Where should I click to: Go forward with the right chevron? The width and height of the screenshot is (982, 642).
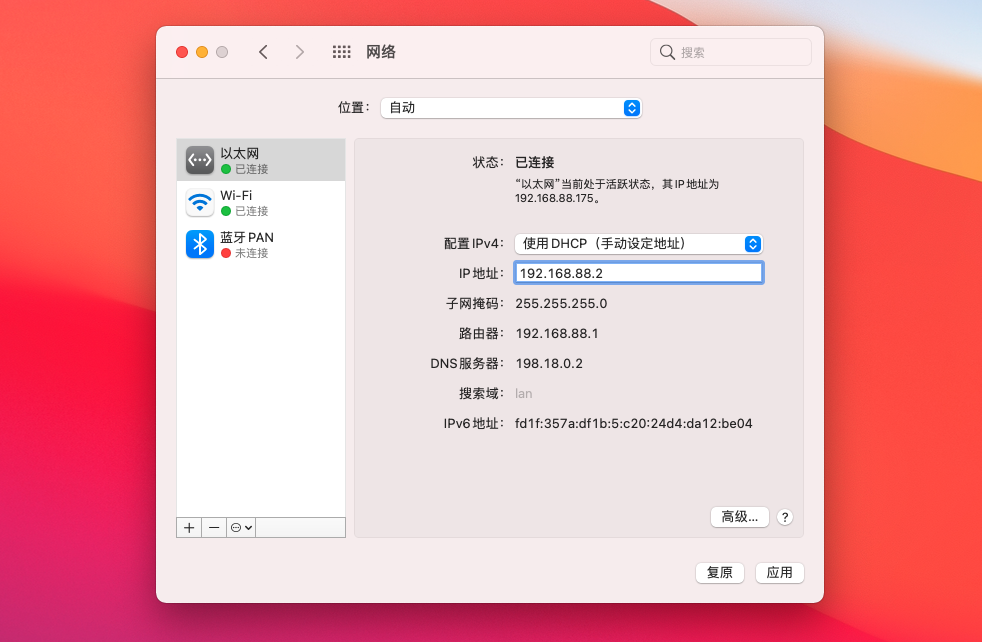click(299, 52)
